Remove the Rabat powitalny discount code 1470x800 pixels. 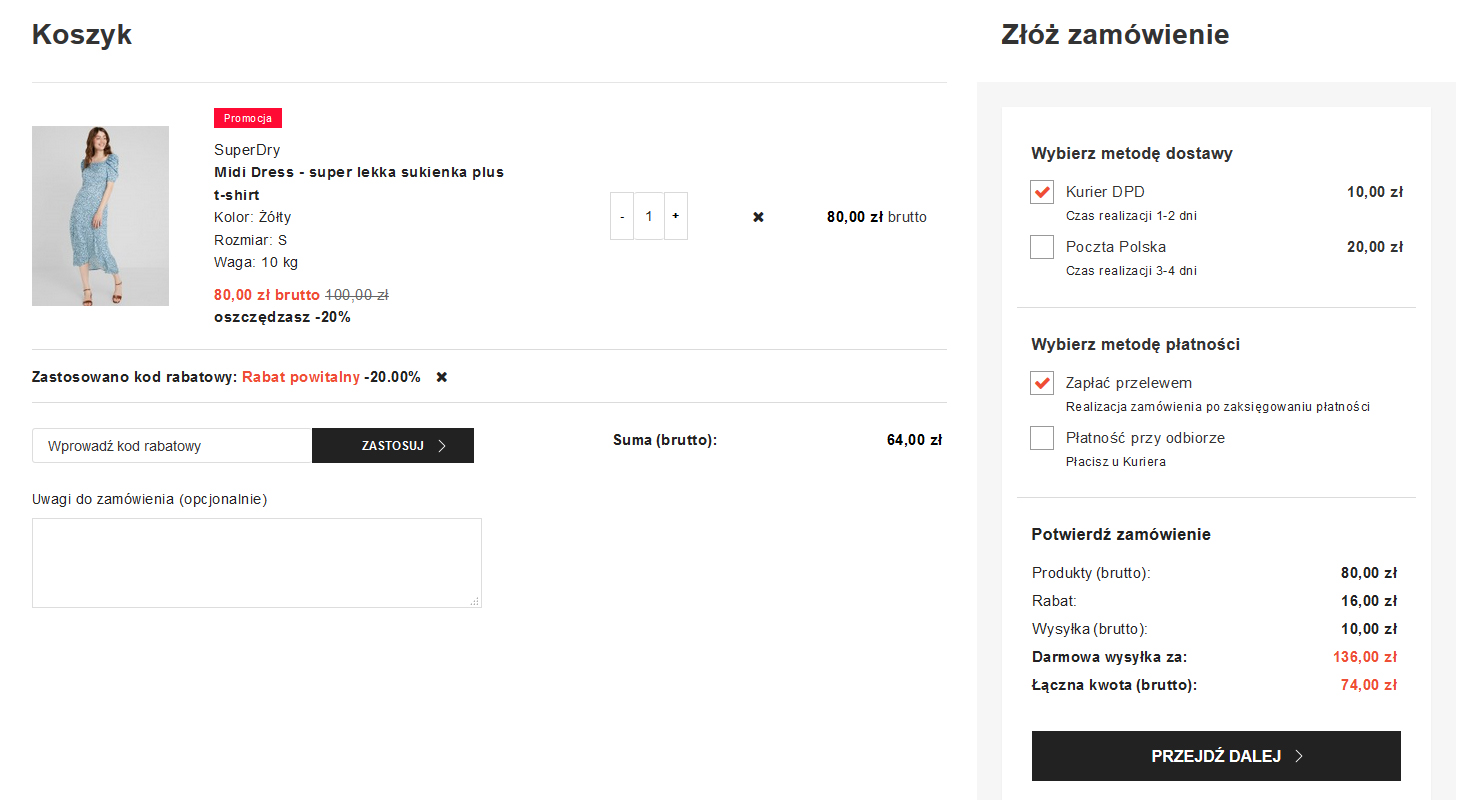442,377
